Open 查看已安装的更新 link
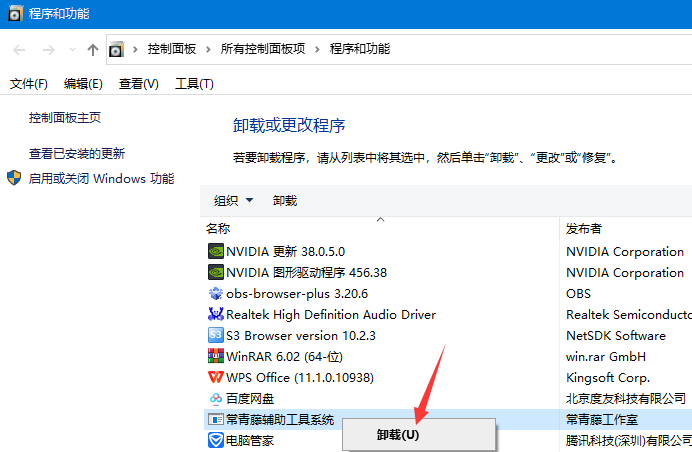Screen dimensions: 692x452 click(x=77, y=153)
